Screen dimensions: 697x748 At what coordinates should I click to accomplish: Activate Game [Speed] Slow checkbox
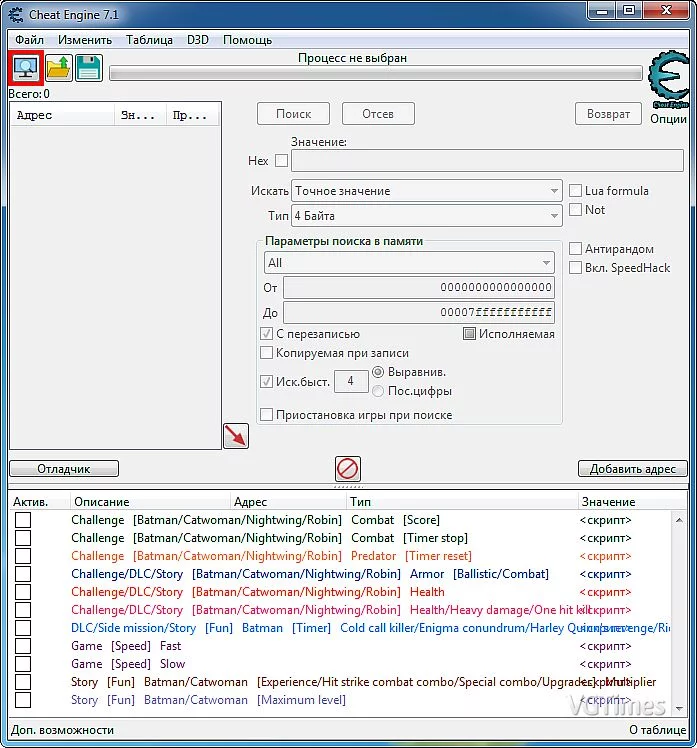point(23,664)
